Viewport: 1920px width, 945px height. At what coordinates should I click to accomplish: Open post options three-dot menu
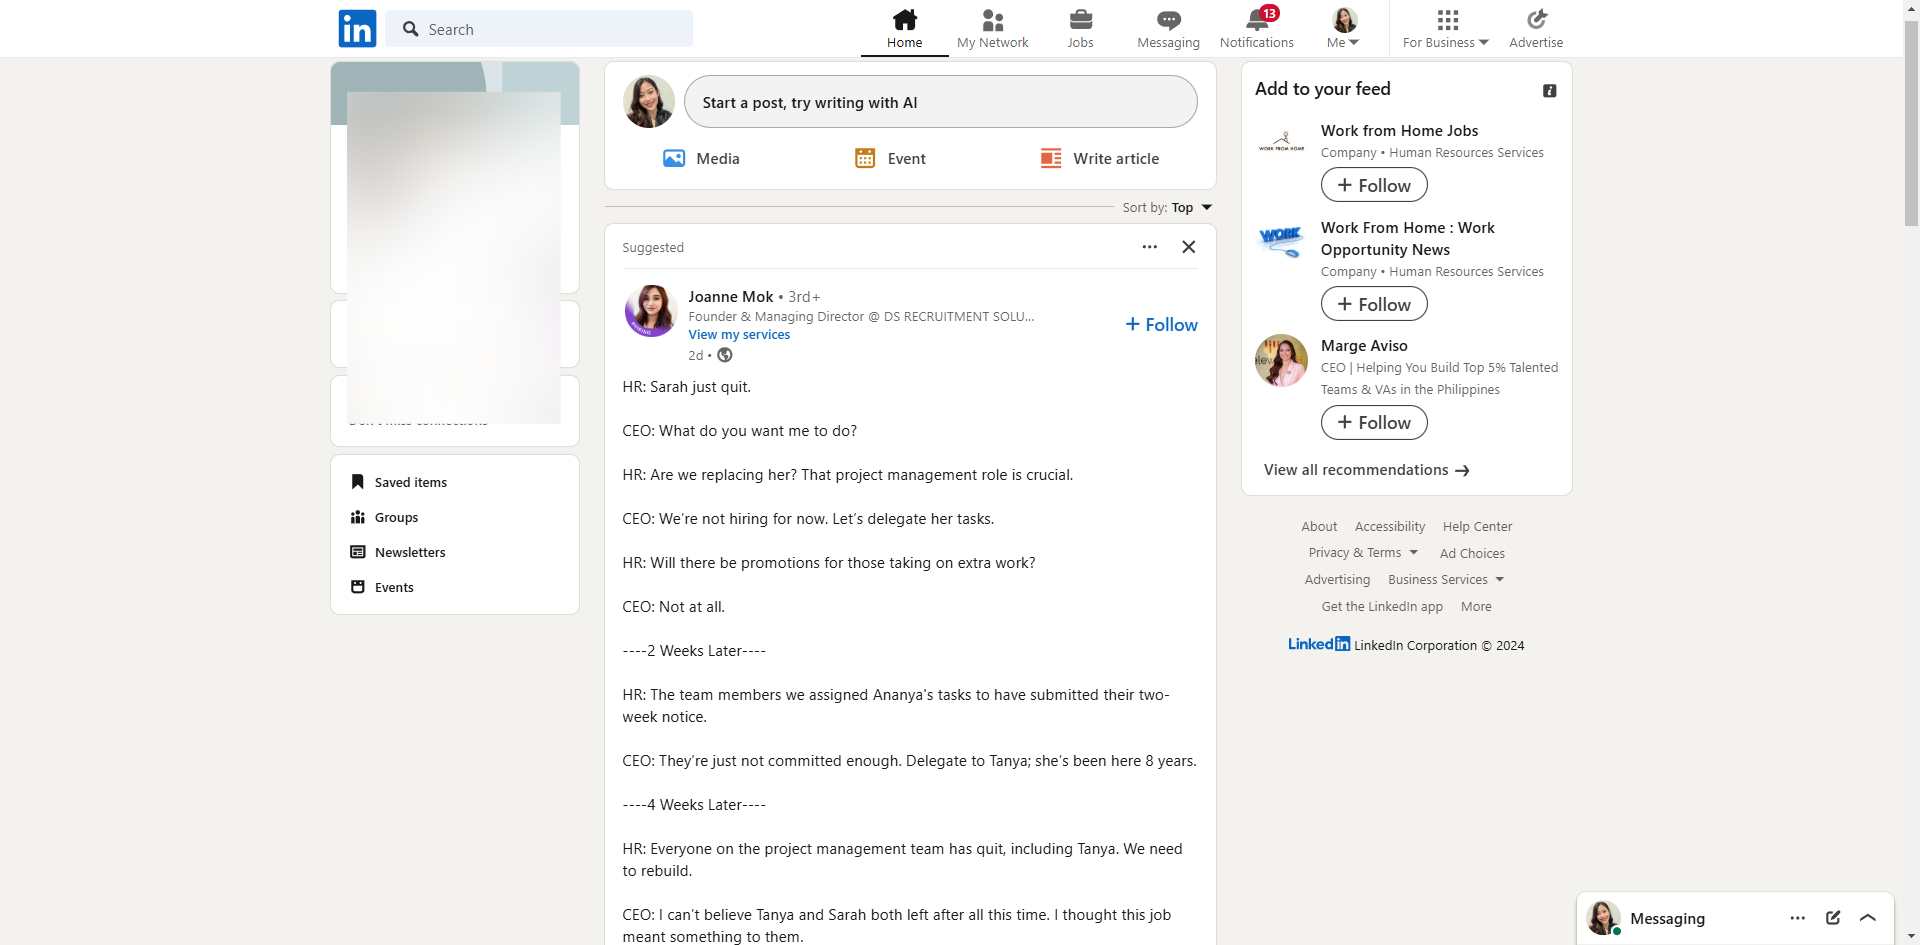click(1150, 247)
